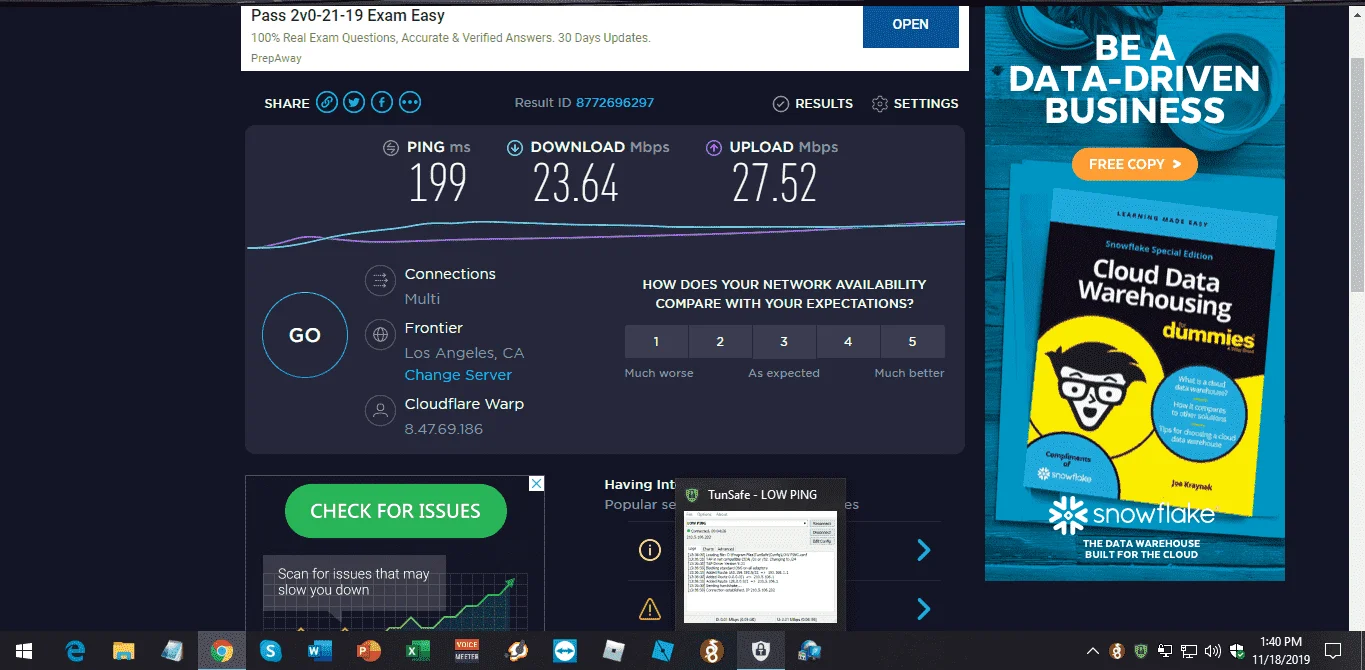Click the Frontier server globe icon
The height and width of the screenshot is (670, 1365).
point(380,335)
